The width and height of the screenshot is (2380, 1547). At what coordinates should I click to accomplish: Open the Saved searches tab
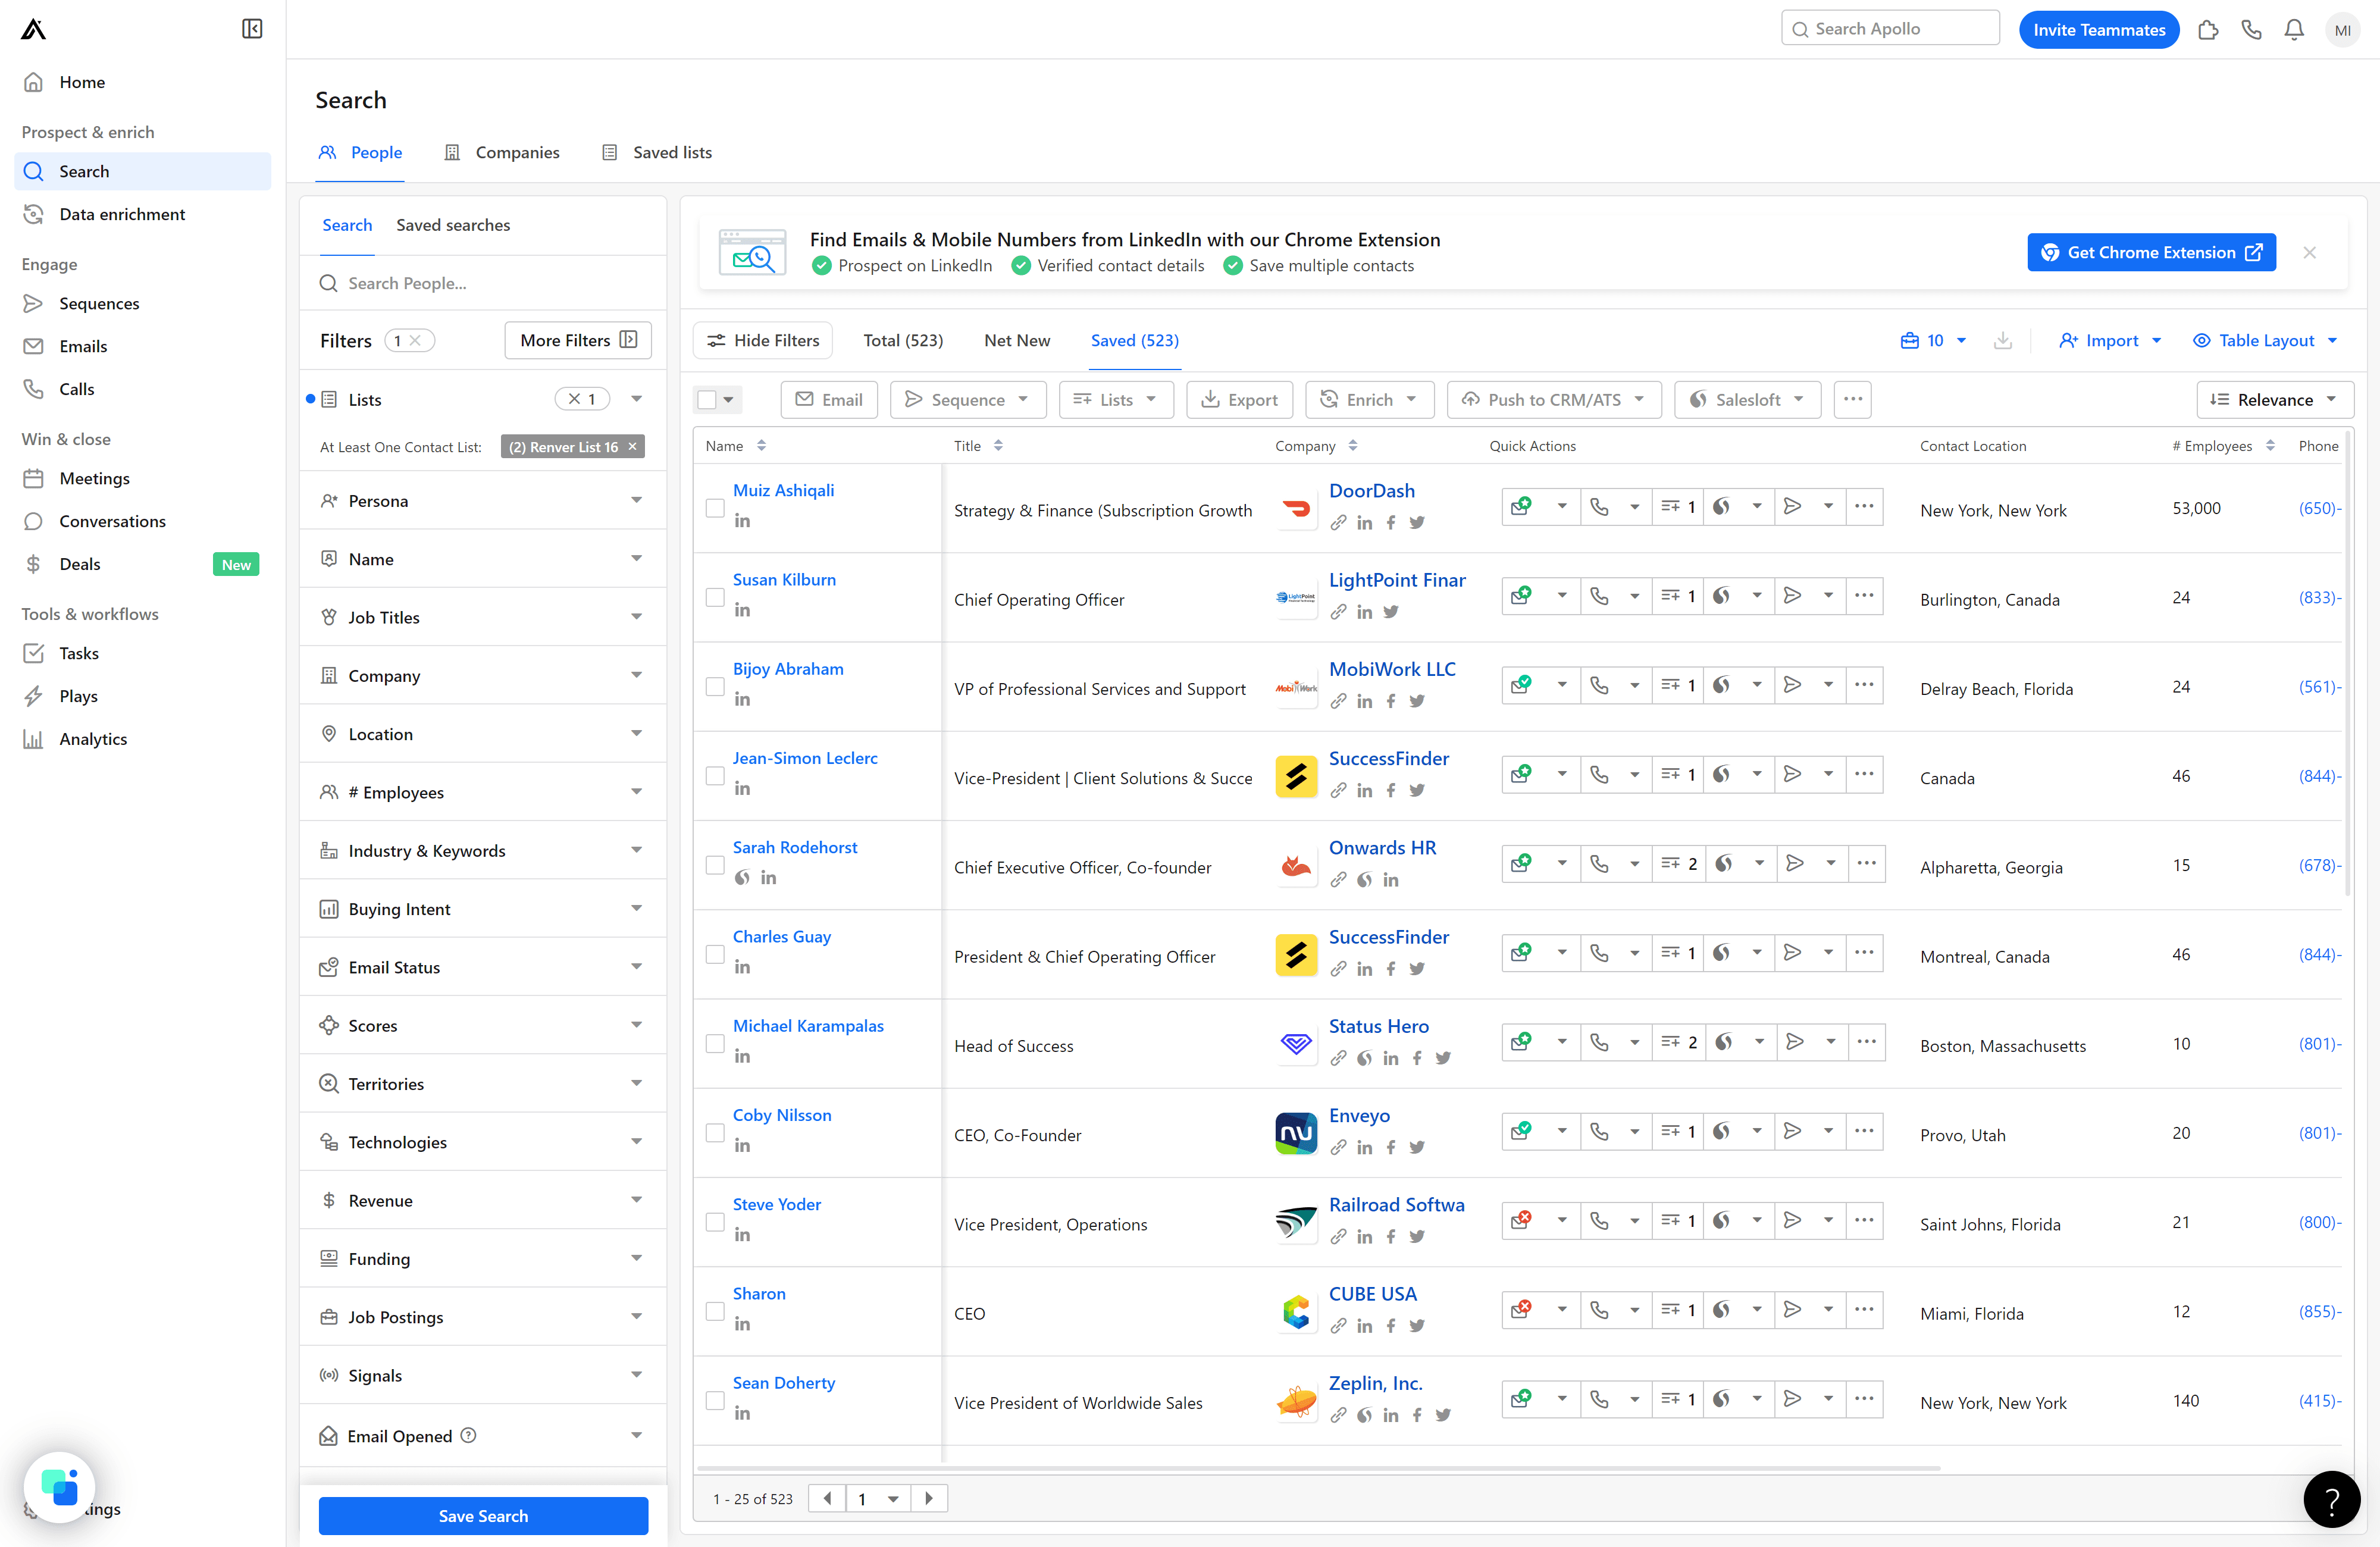pos(453,226)
